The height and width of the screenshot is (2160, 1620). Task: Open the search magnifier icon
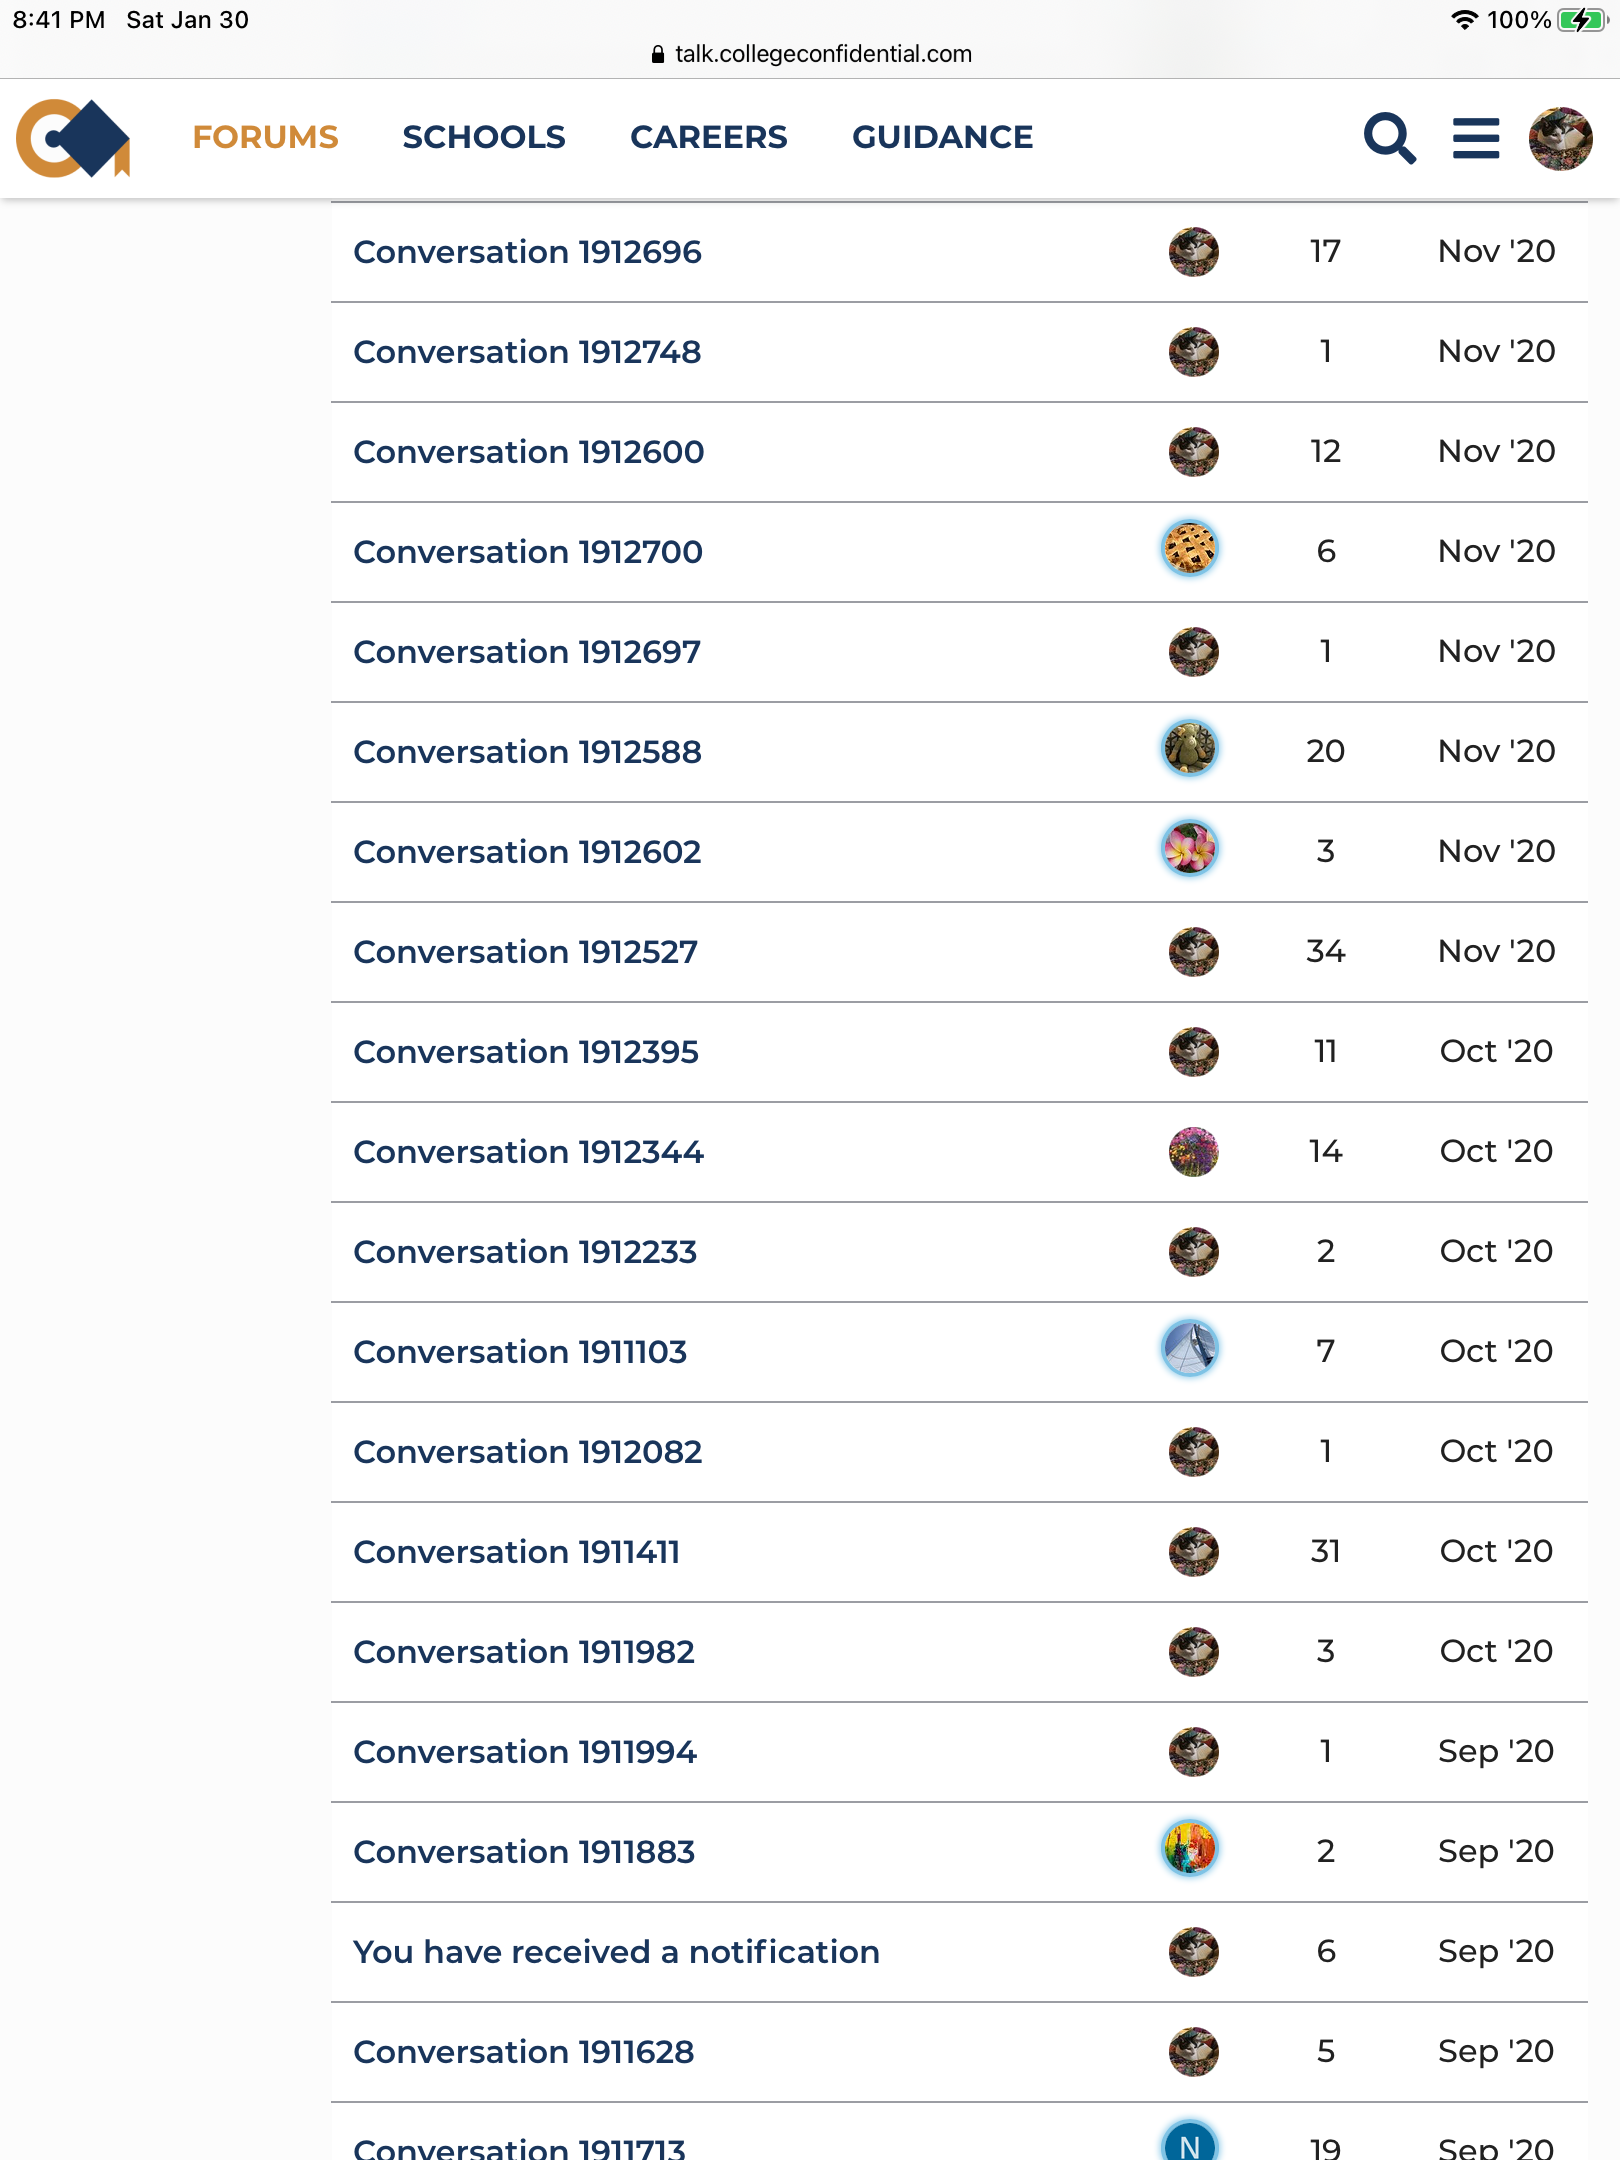point(1390,138)
